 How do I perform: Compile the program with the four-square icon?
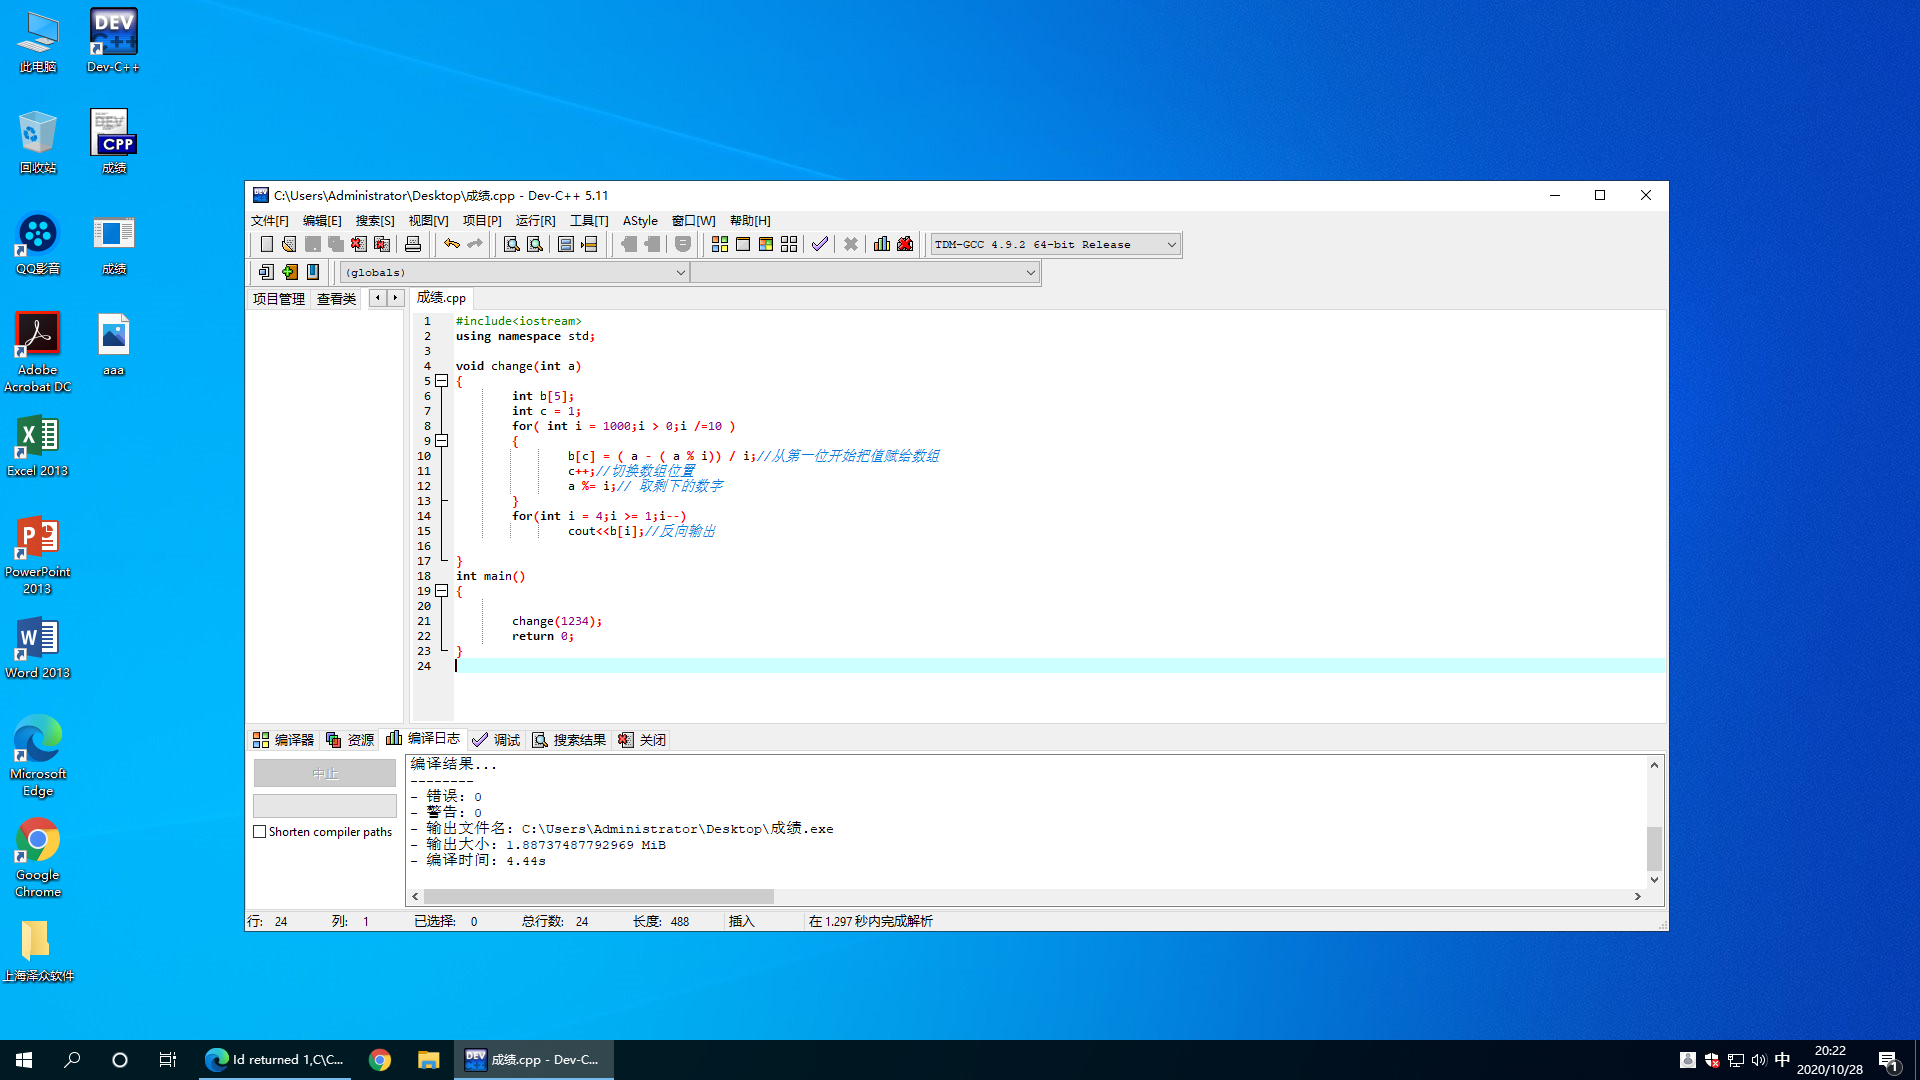(720, 244)
